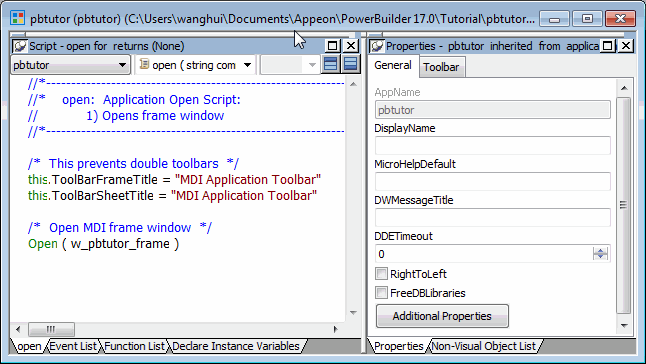Click the DWMessageTitle input field
Screen dimensions: 646x364
tap(493, 217)
